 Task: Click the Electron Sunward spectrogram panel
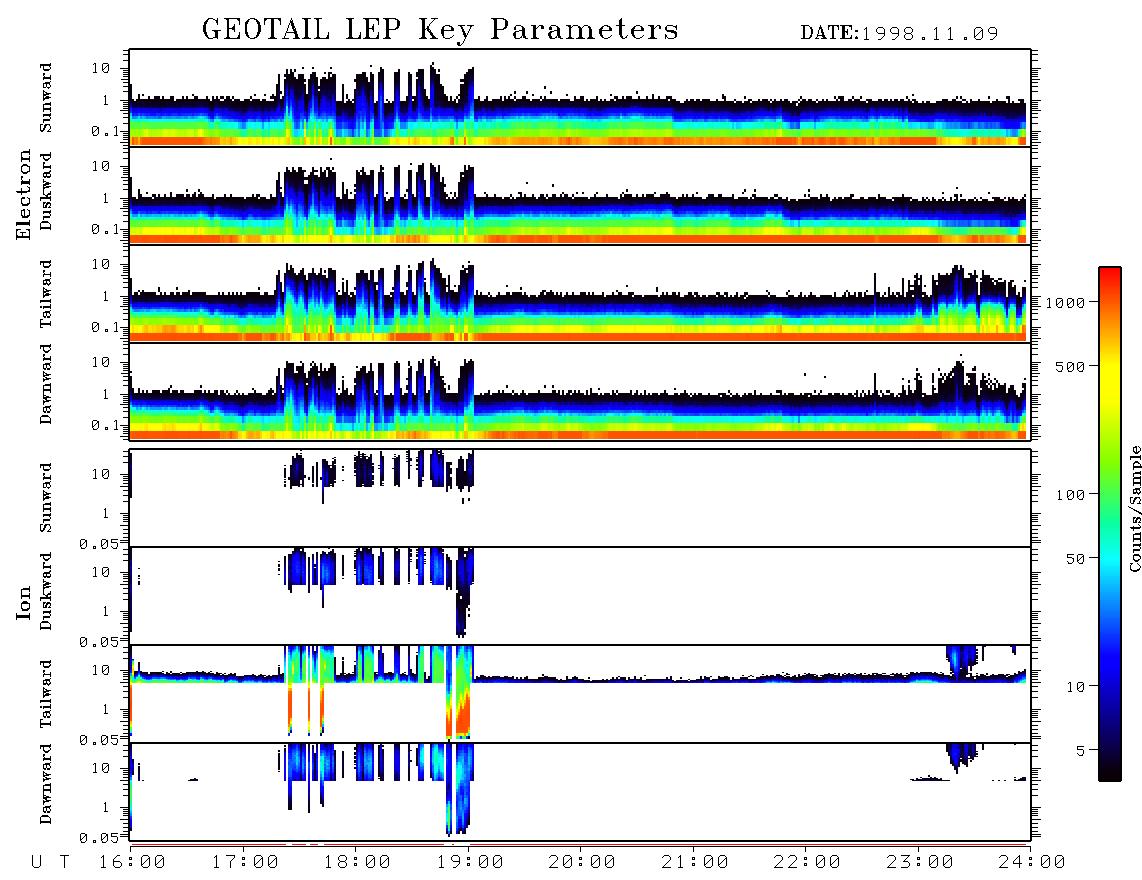tap(580, 98)
